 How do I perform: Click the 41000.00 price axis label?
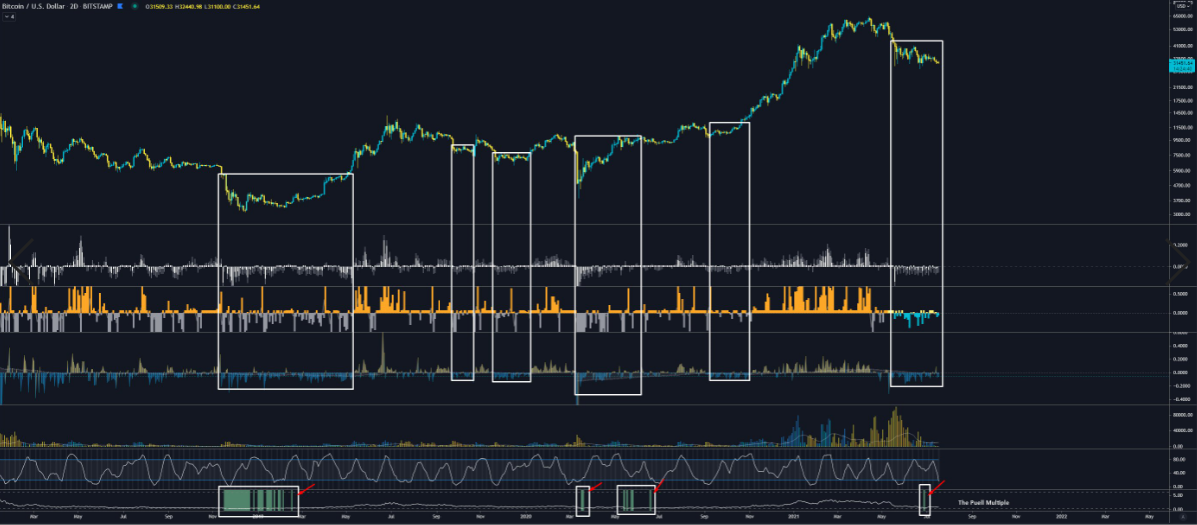click(1182, 46)
